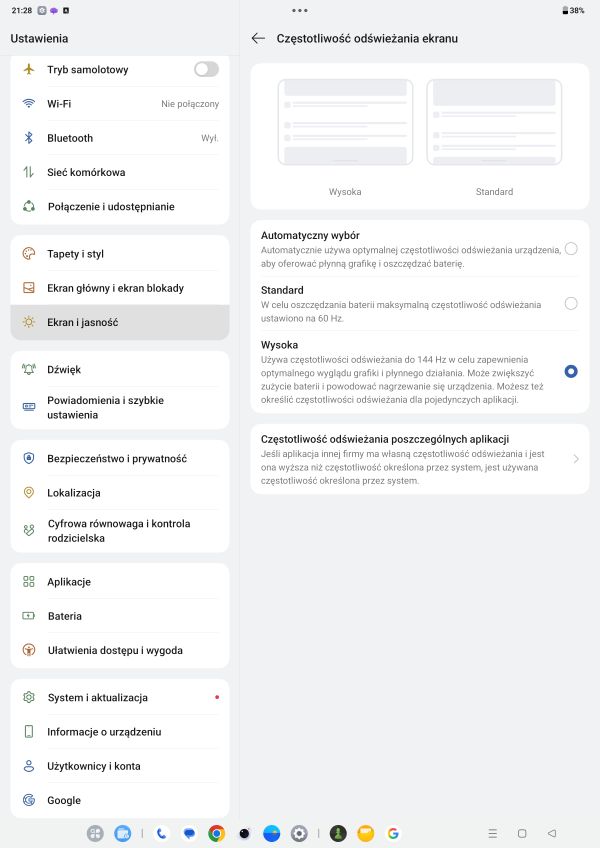Select Automatyczny wybór radio button
The image size is (600, 848).
[x=571, y=248]
